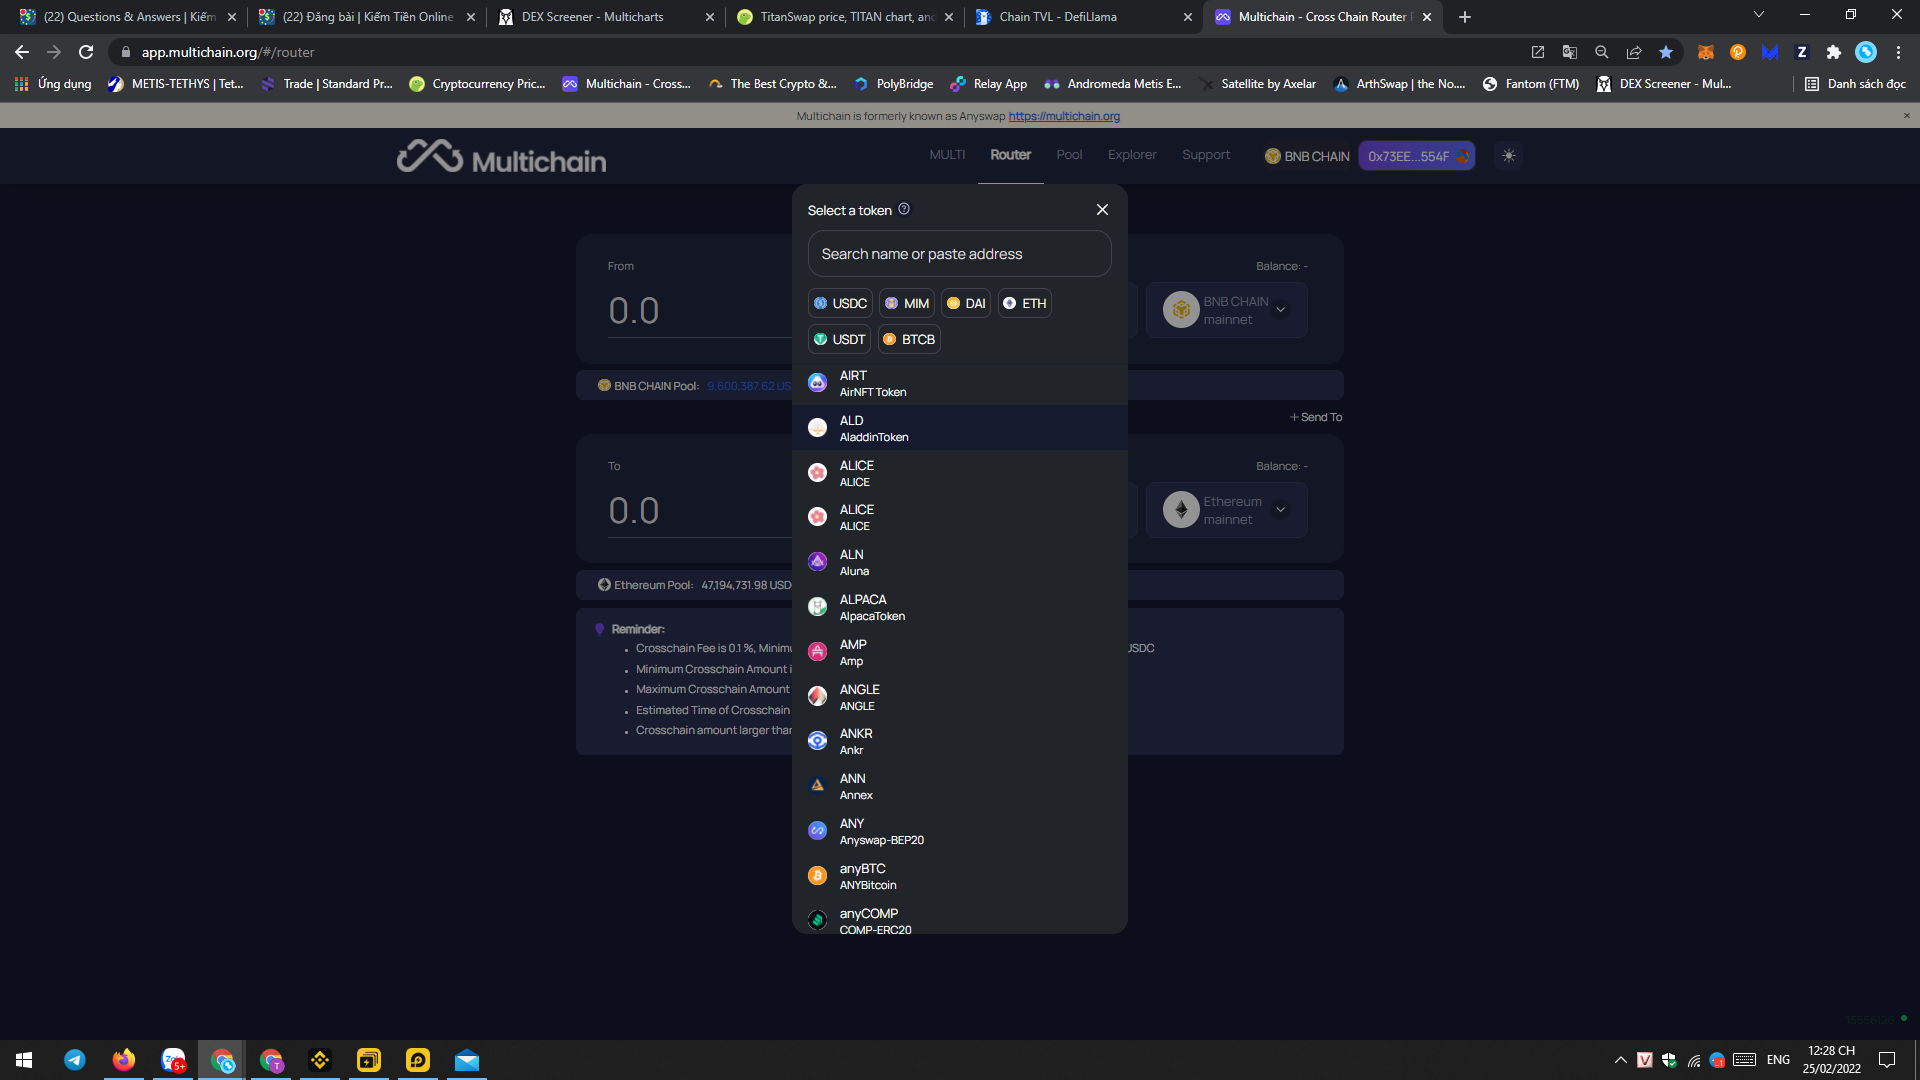The height and width of the screenshot is (1080, 1920).
Task: Open the multichain.org banner link
Action: [1064, 116]
